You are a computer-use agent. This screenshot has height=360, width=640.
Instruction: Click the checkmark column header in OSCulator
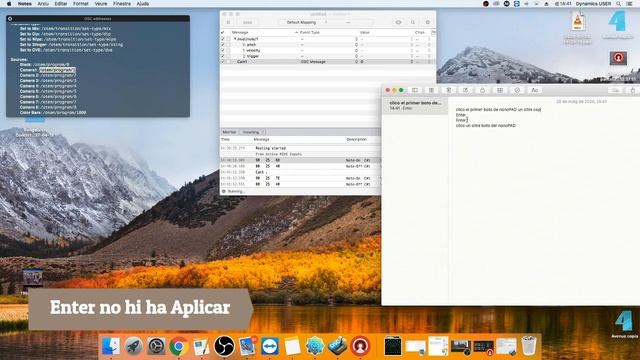click(x=223, y=32)
